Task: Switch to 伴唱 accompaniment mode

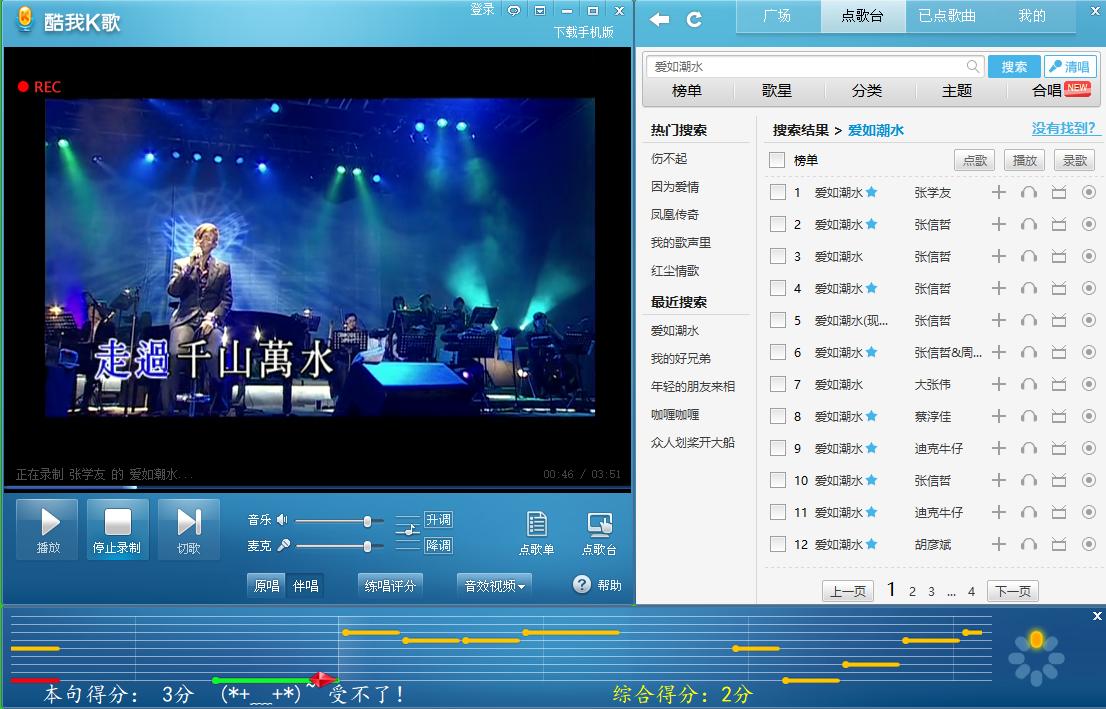Action: click(x=306, y=585)
